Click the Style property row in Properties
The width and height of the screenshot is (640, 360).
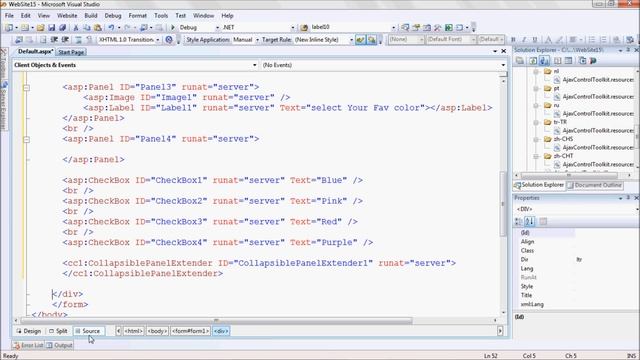point(576,287)
